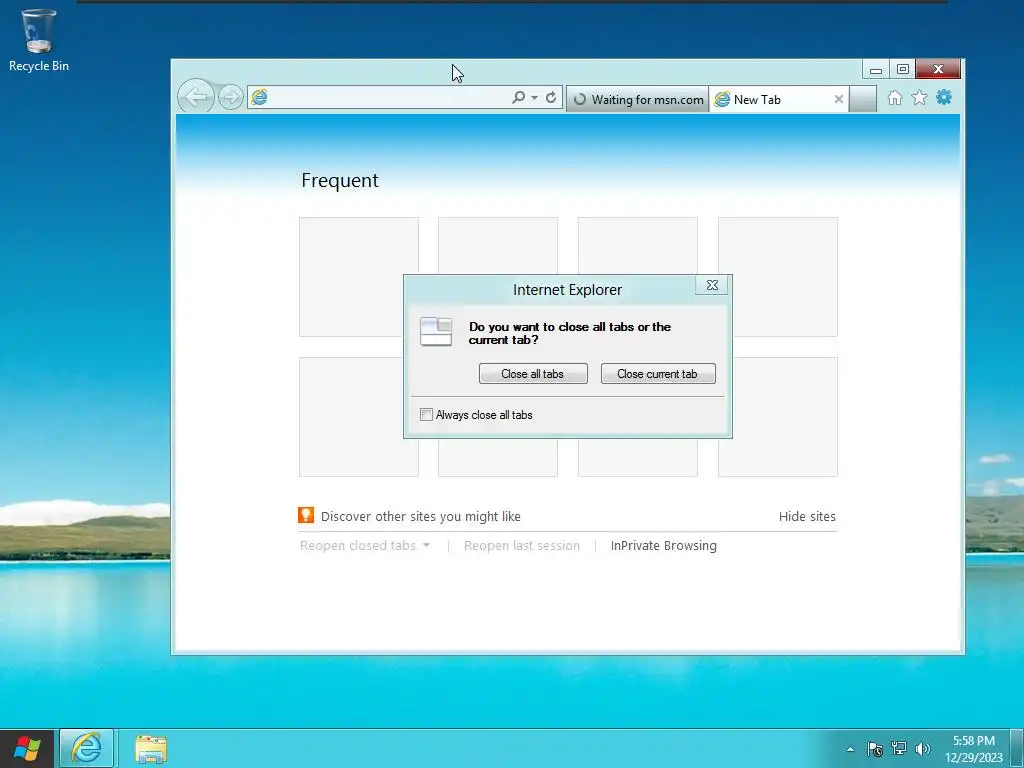Select the first Frequent site tile
This screenshot has height=768, width=1024.
(359, 277)
